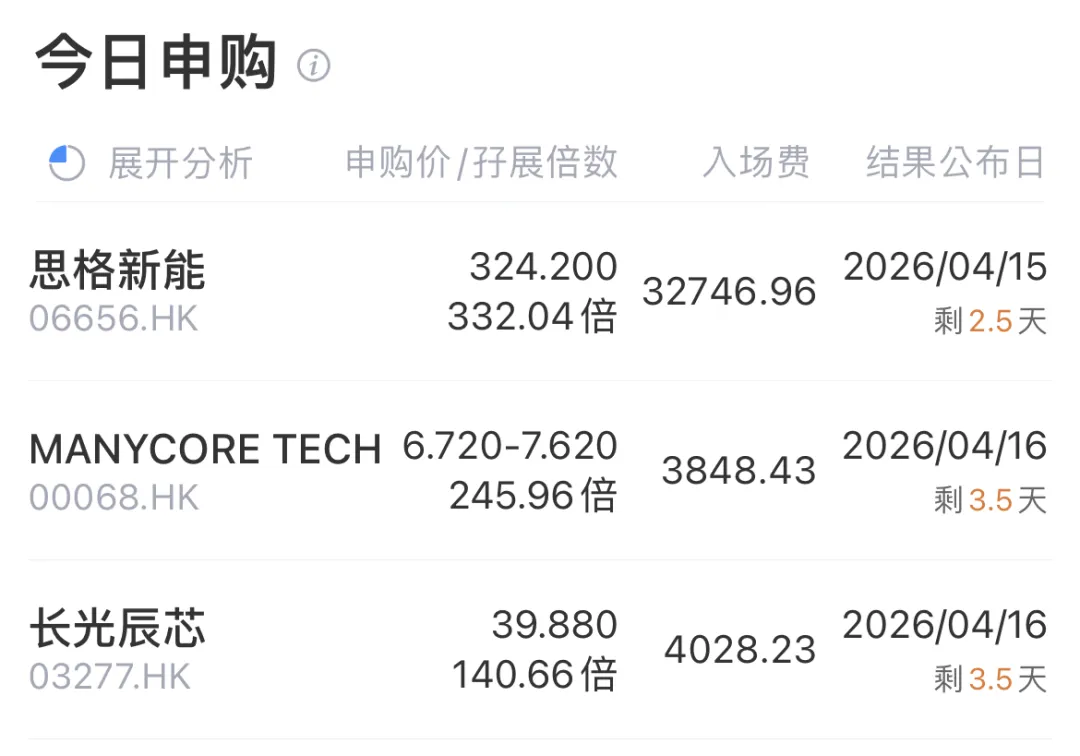This screenshot has height=756, width=1080.
Task: Click MANYCORE TECH entry fee 3848.43
Action: click(739, 471)
